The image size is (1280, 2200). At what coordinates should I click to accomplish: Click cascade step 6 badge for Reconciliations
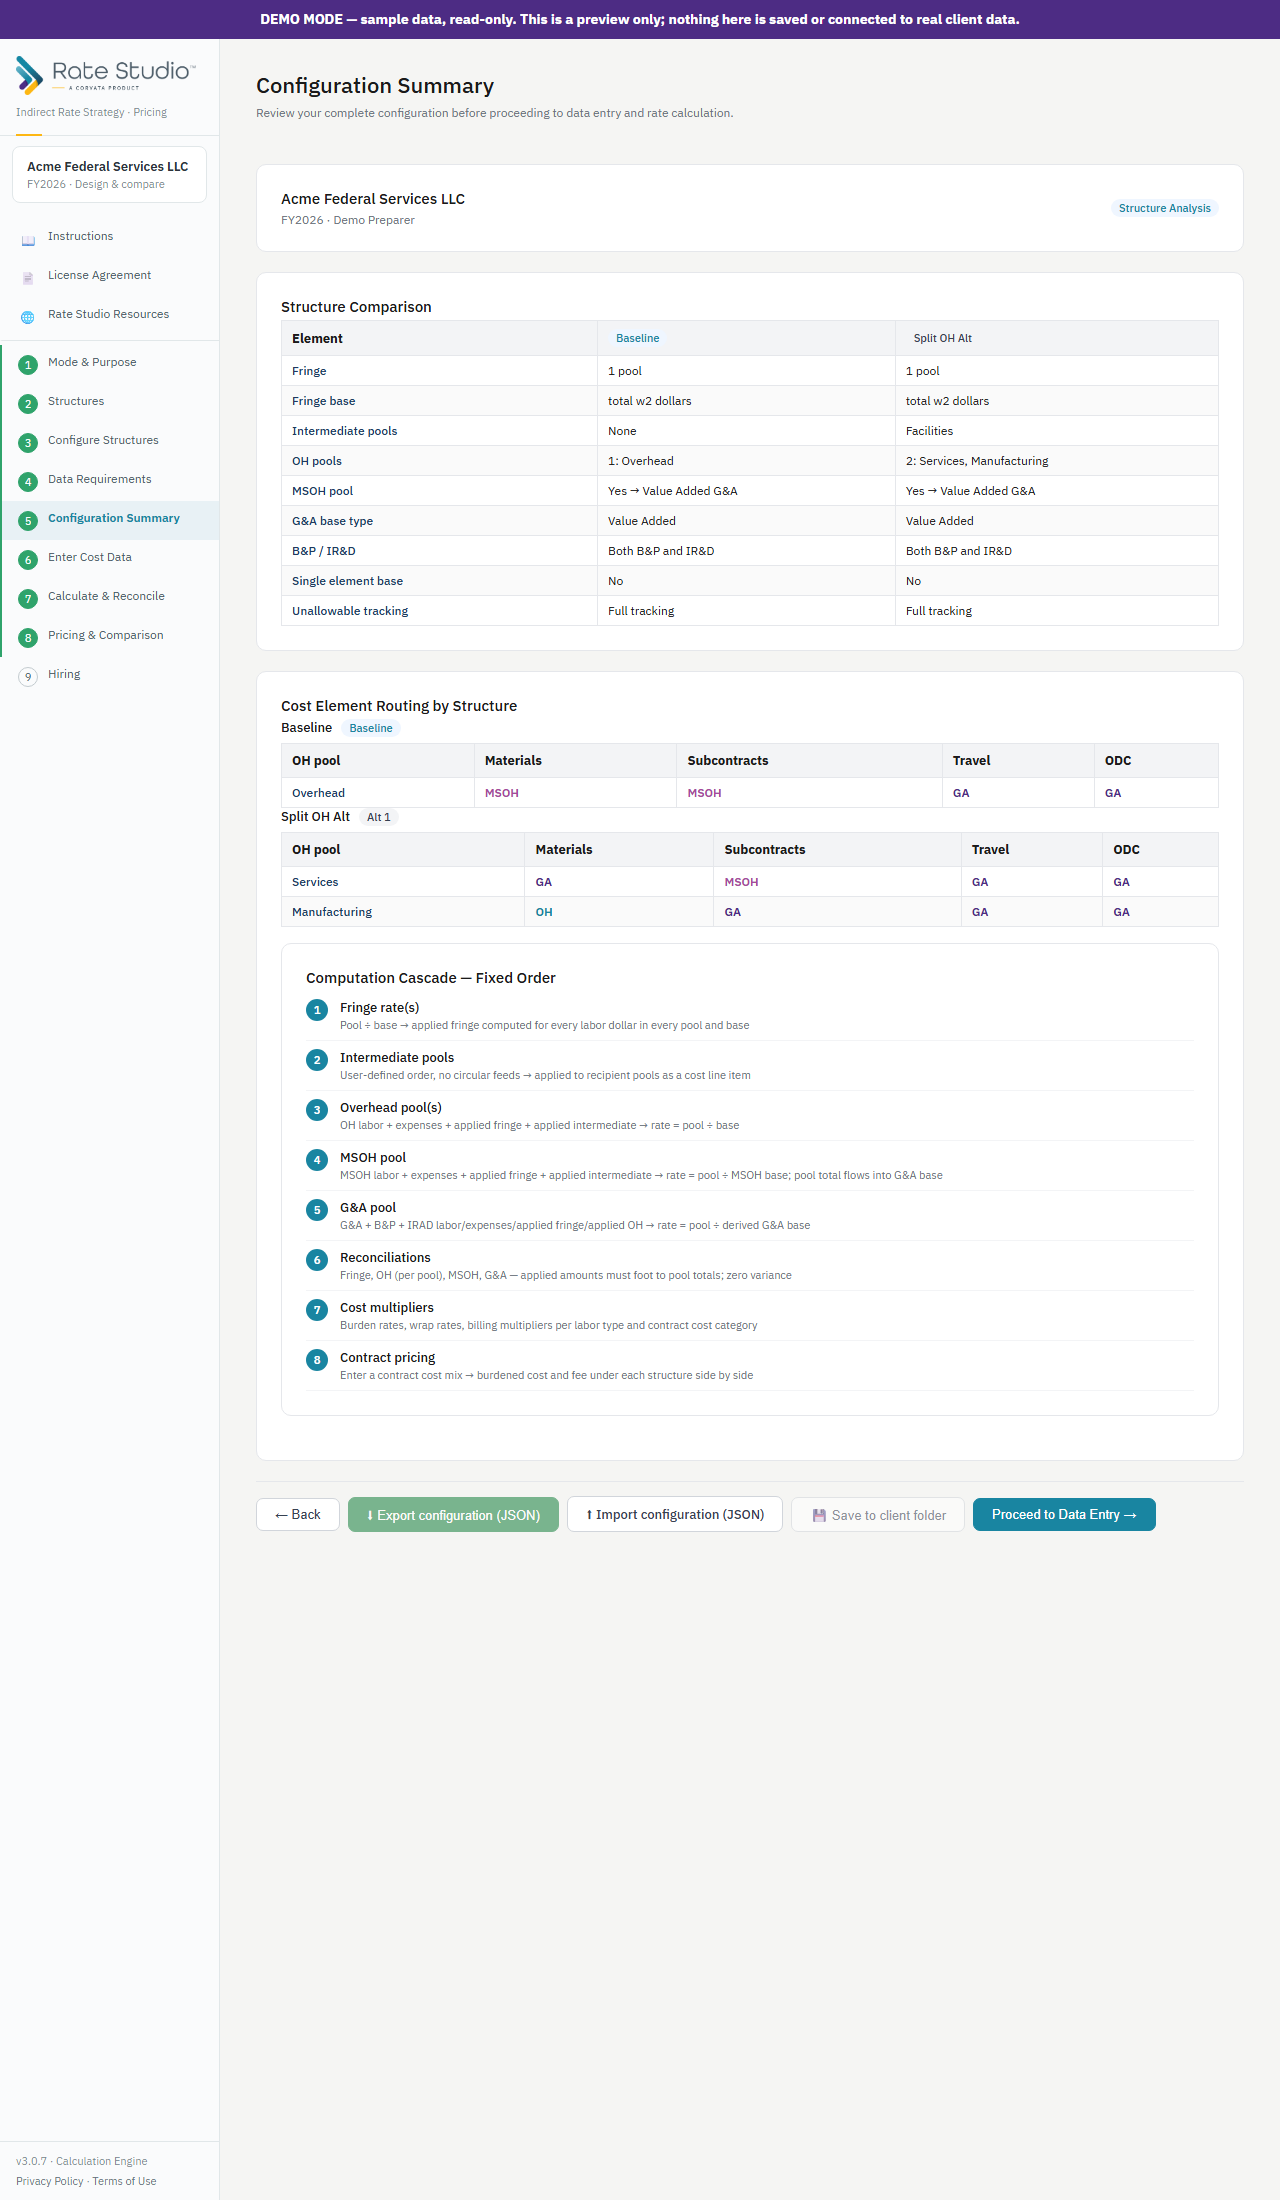pyautogui.click(x=317, y=1260)
